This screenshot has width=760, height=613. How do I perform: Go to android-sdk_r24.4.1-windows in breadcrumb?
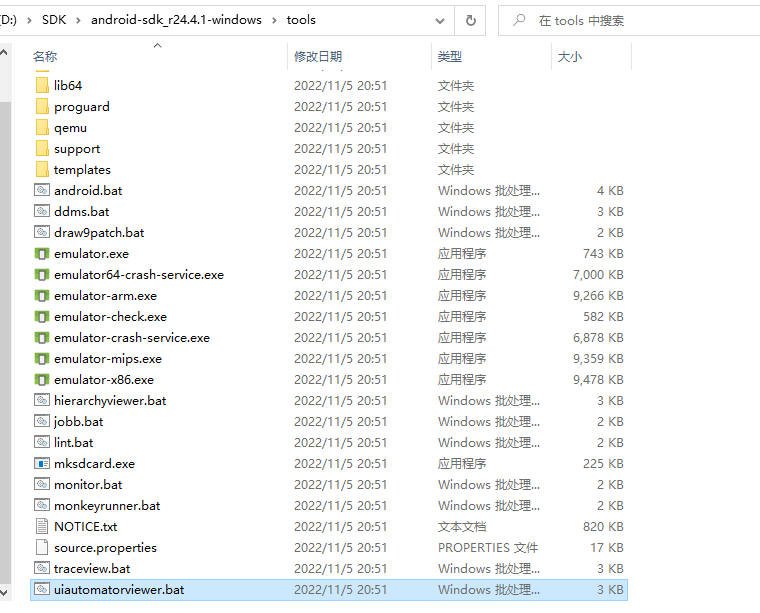(x=176, y=20)
